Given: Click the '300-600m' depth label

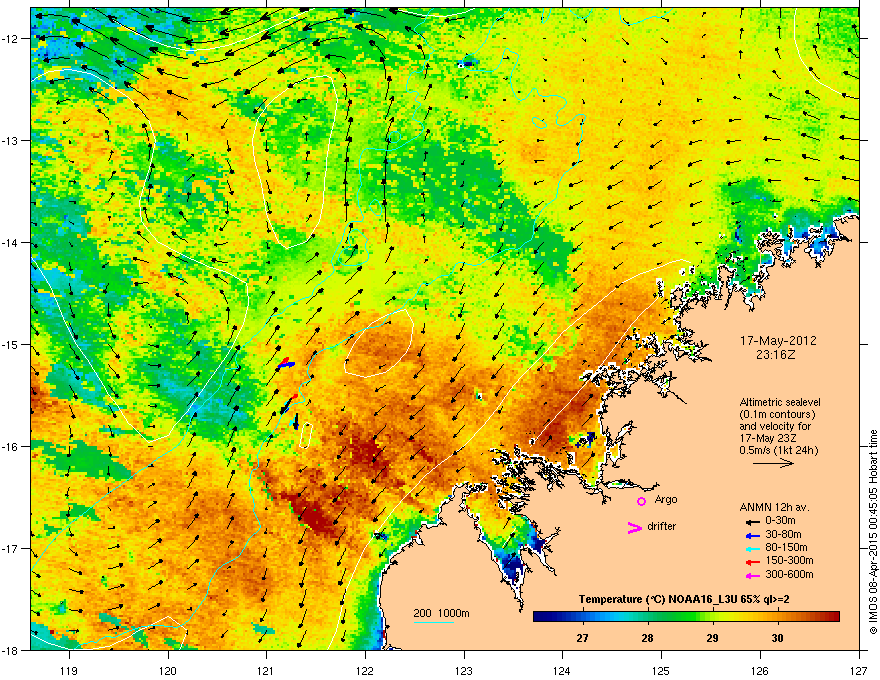Looking at the screenshot, I should 790,575.
